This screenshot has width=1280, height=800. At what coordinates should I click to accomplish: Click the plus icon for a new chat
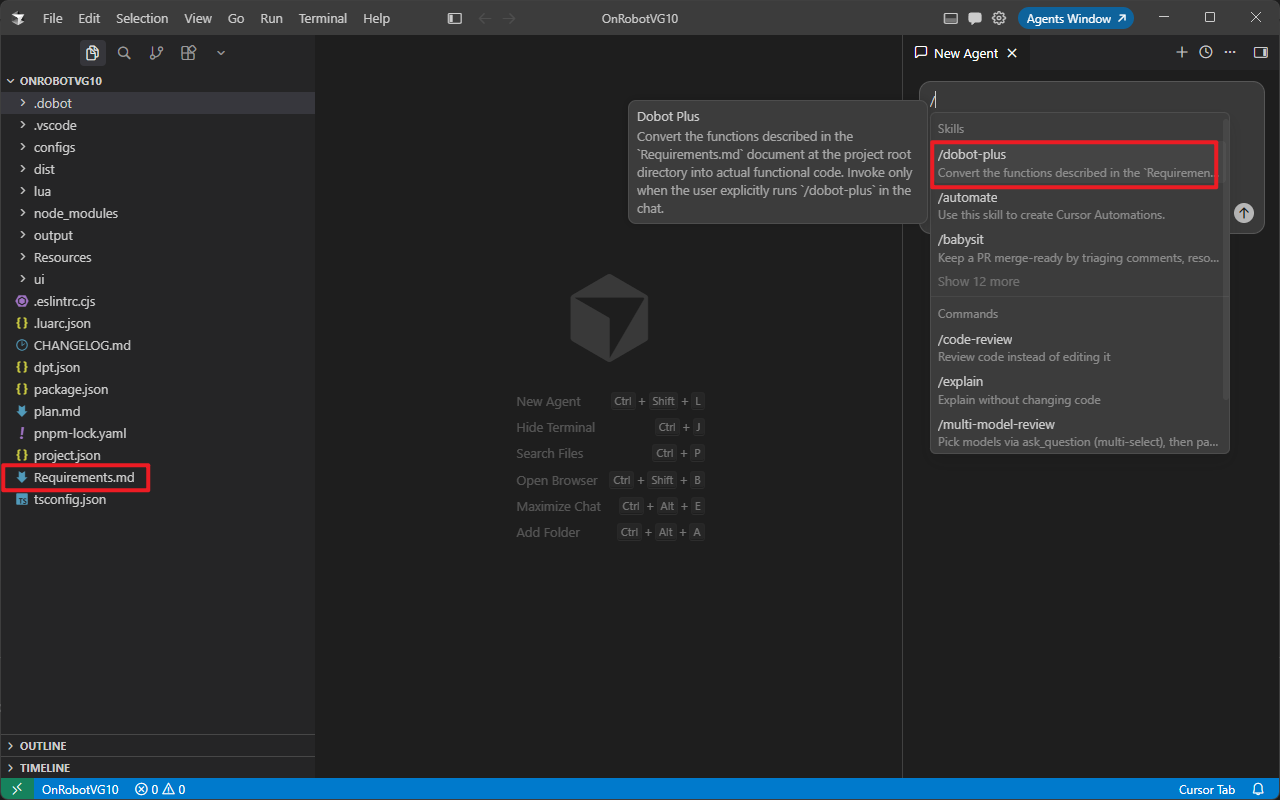click(x=1182, y=53)
